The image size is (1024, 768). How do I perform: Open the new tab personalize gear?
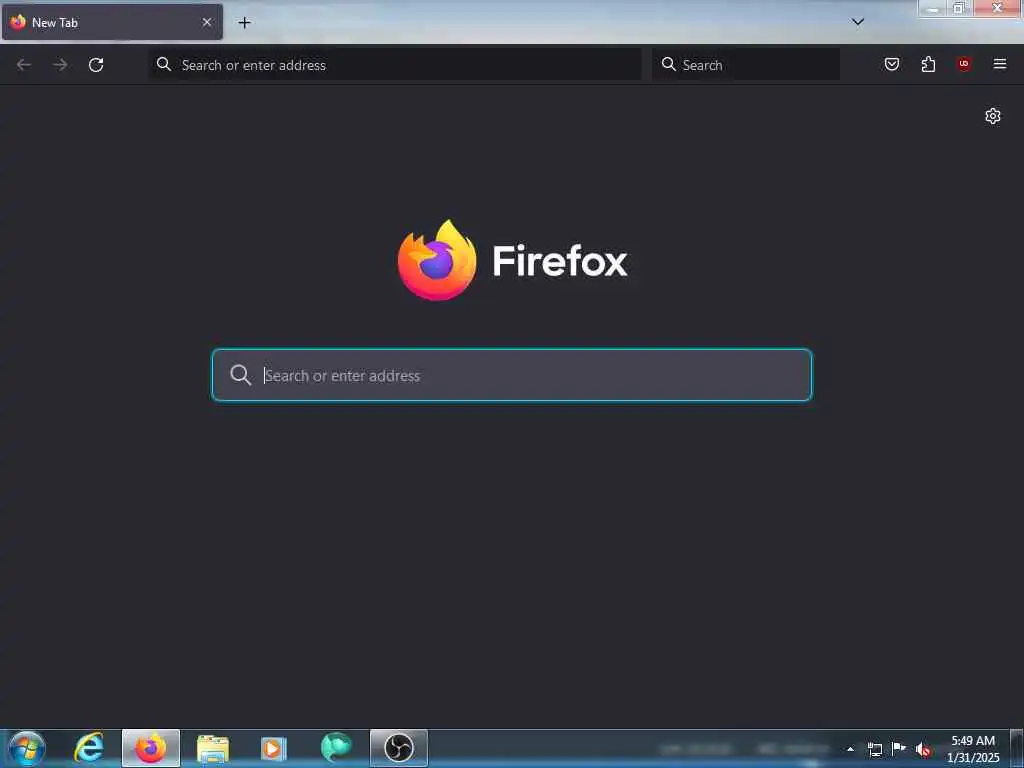pos(993,116)
